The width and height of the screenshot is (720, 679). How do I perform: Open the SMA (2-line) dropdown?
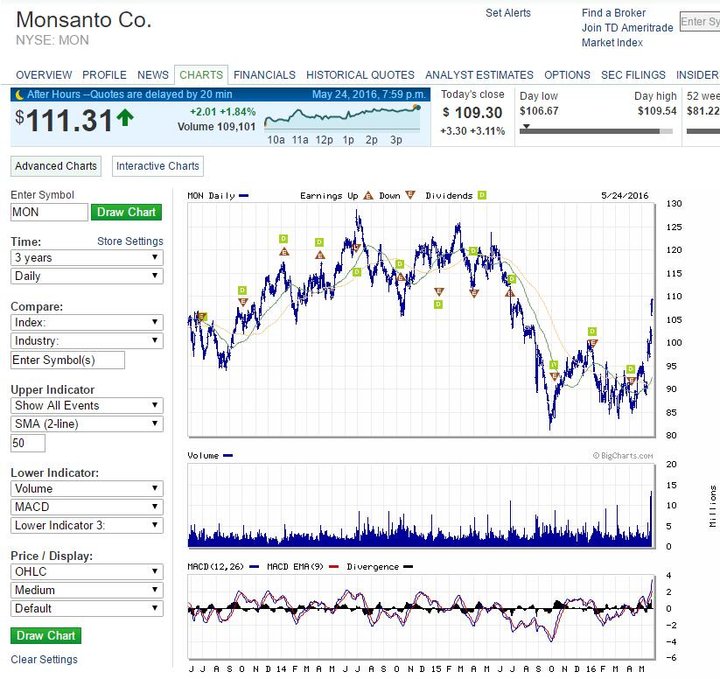coord(87,424)
